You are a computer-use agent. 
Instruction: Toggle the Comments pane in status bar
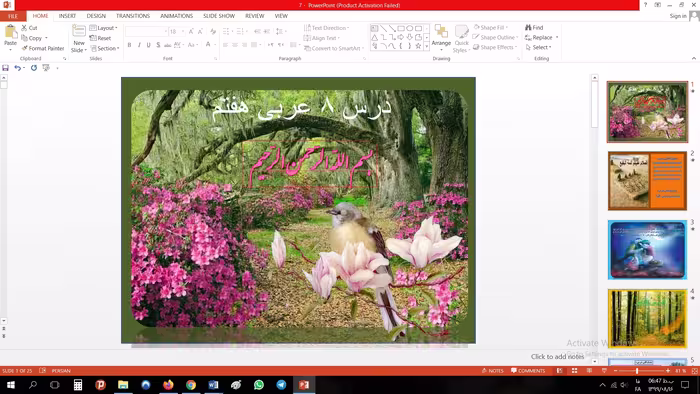tap(528, 371)
